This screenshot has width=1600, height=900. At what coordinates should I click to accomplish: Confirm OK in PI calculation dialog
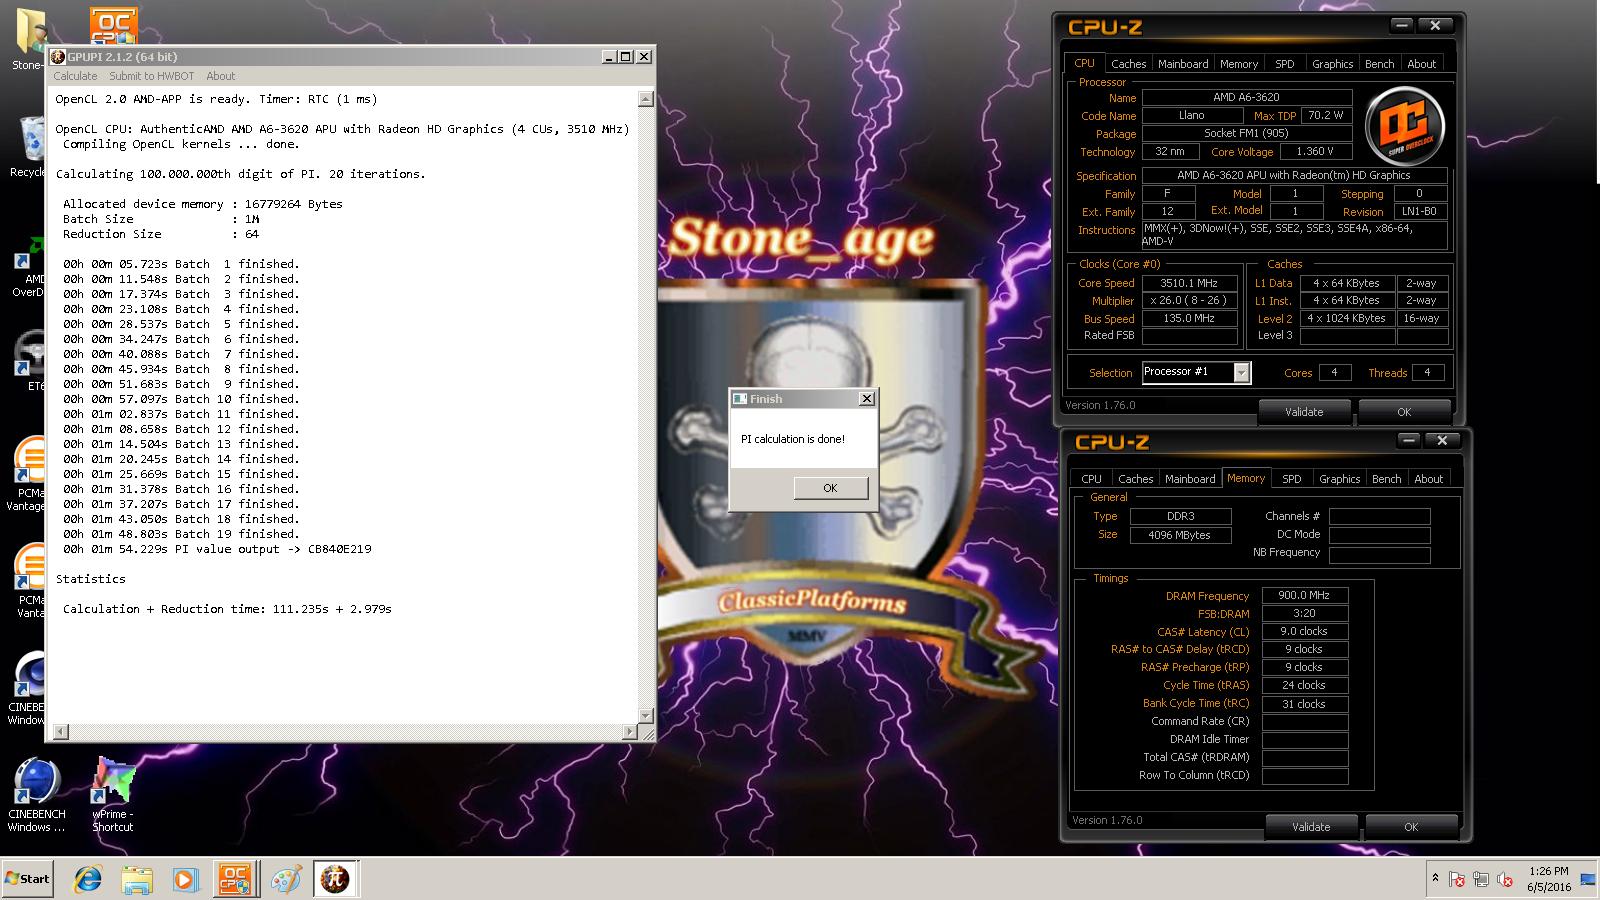[x=830, y=488]
